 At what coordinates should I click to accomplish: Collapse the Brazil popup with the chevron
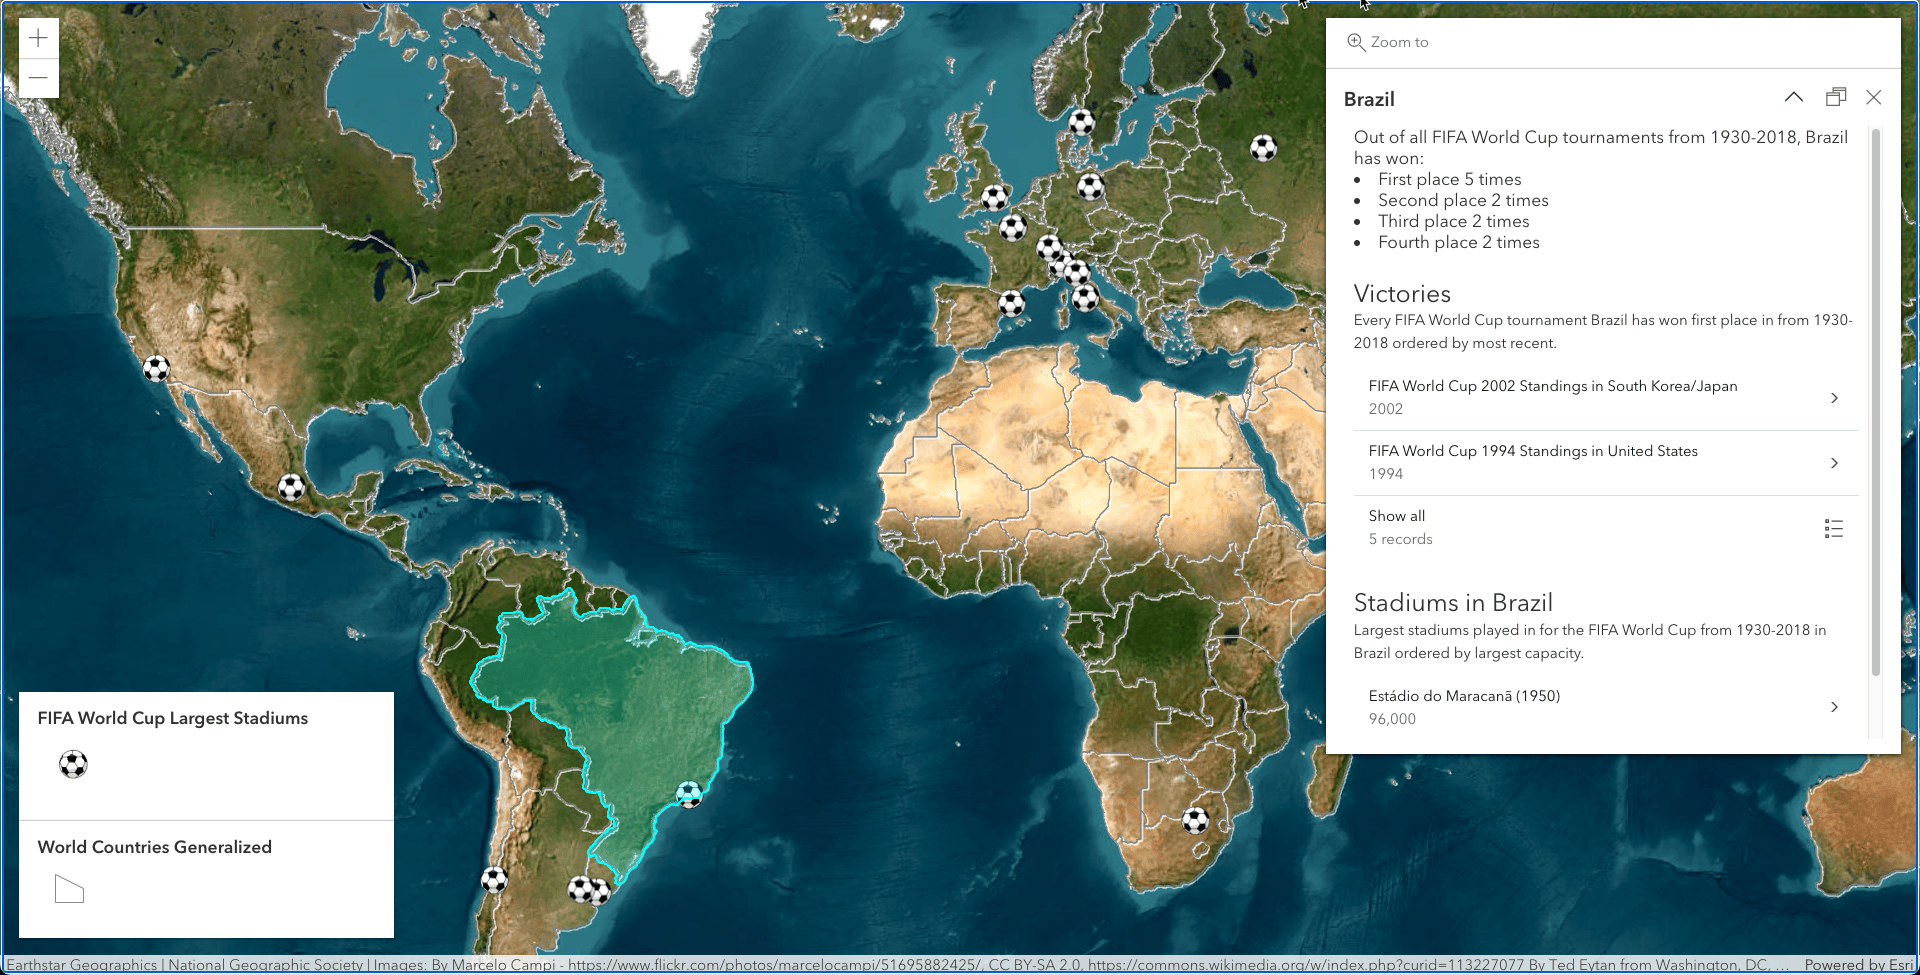pos(1794,97)
